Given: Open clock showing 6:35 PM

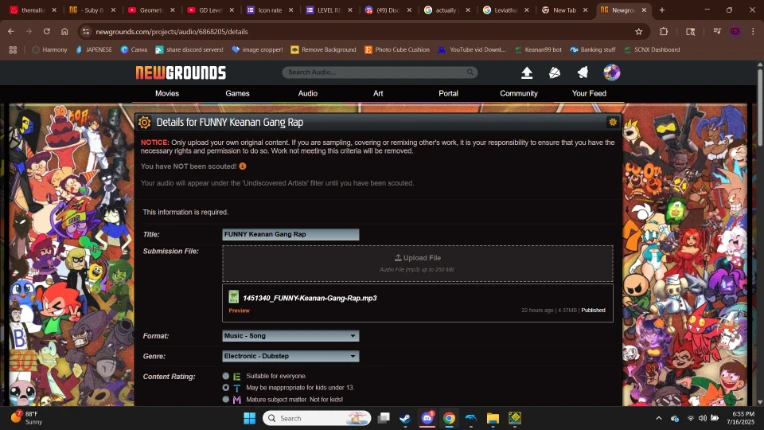Looking at the screenshot, I should tap(741, 418).
